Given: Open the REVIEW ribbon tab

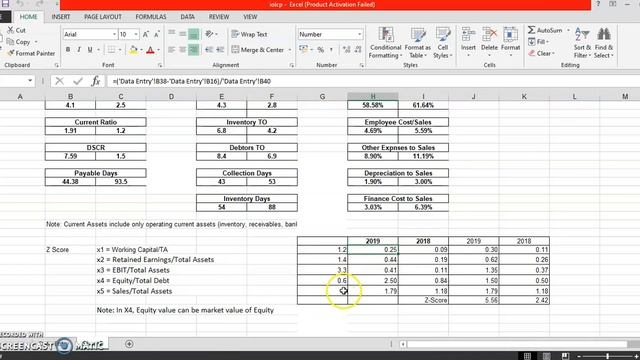Looking at the screenshot, I should (219, 17).
